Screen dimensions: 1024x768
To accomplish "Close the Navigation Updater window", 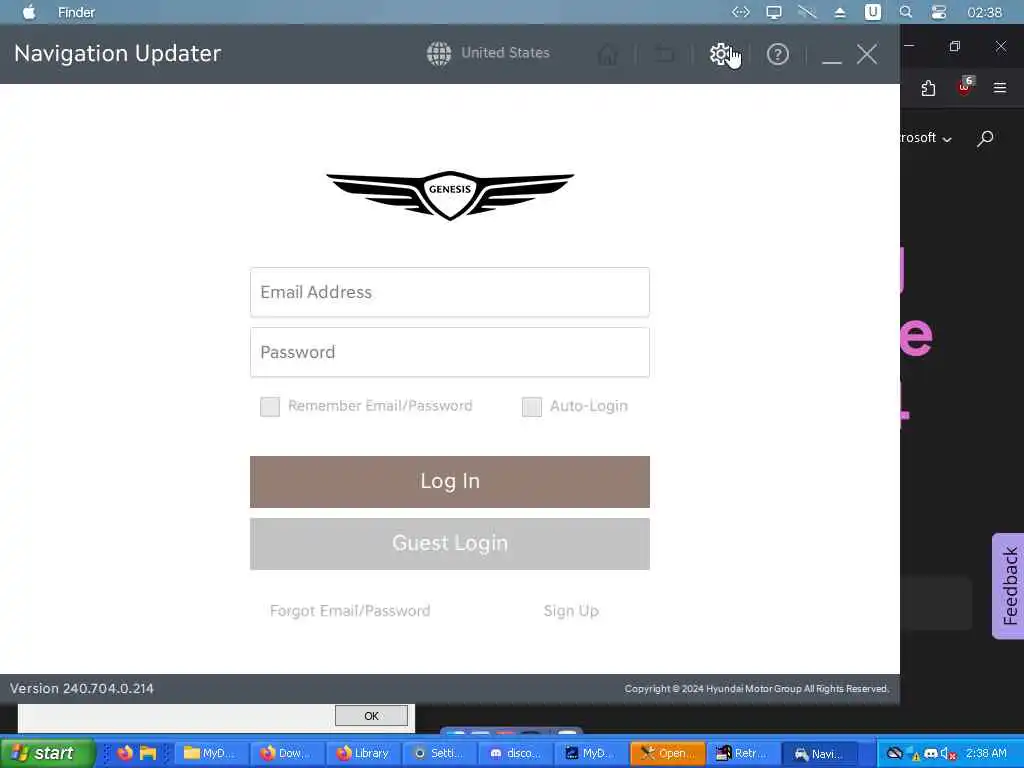I will click(x=867, y=54).
